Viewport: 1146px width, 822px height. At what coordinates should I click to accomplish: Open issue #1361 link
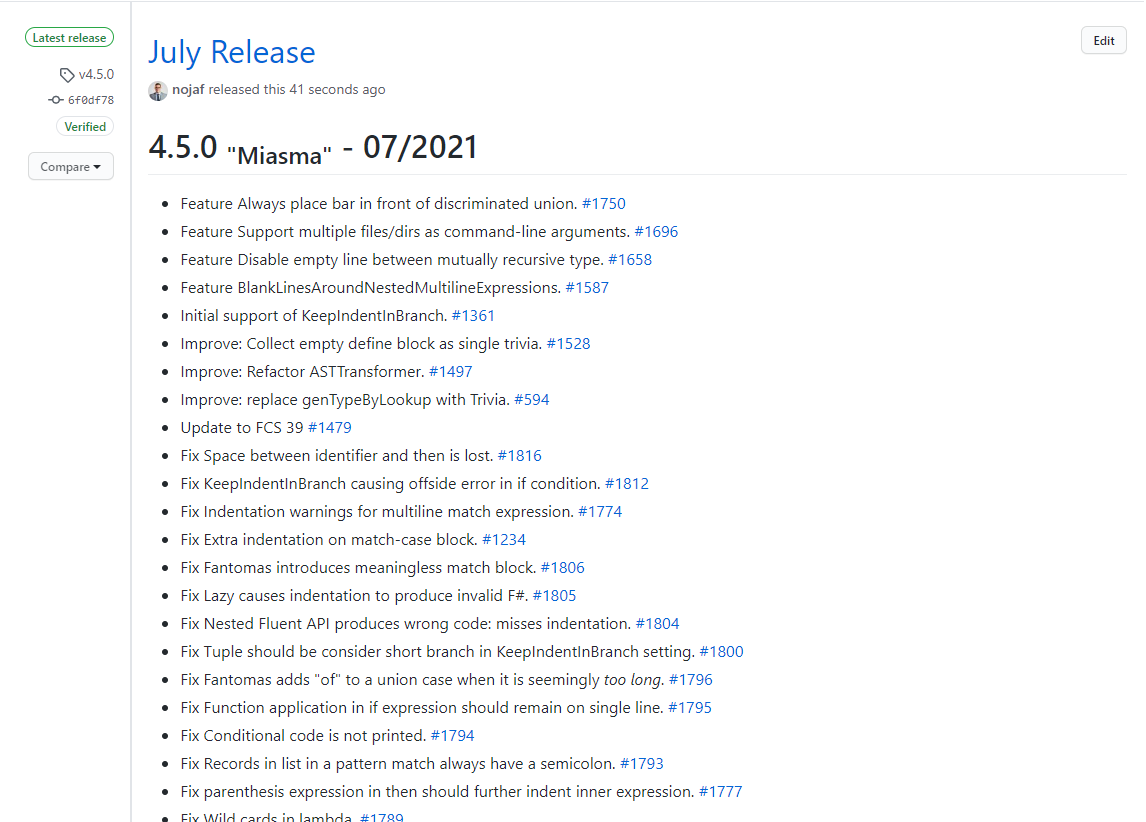tap(473, 316)
